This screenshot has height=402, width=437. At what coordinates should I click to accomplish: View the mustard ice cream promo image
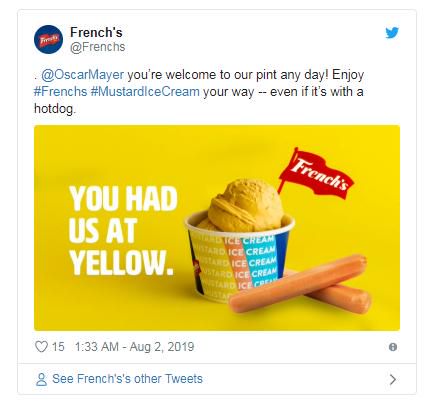pyautogui.click(x=217, y=228)
